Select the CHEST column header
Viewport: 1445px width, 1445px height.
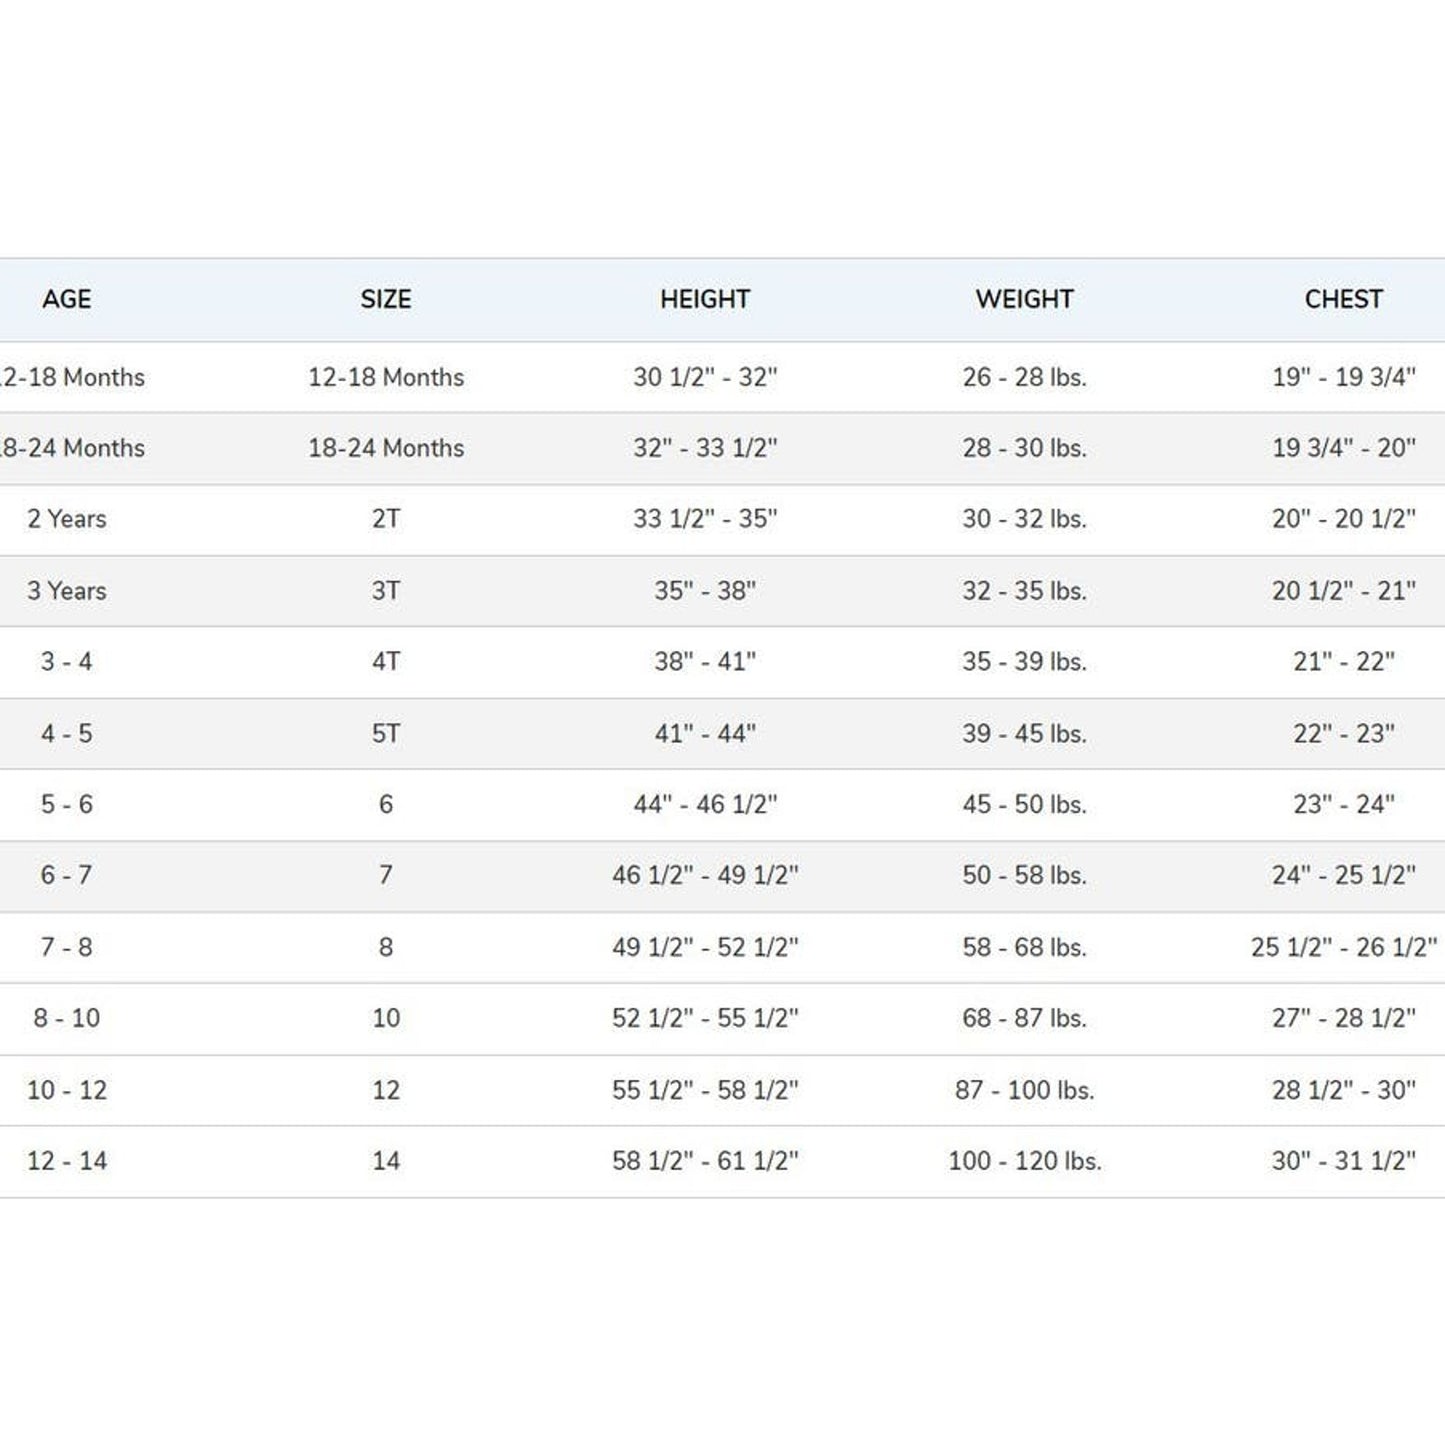click(x=1343, y=299)
